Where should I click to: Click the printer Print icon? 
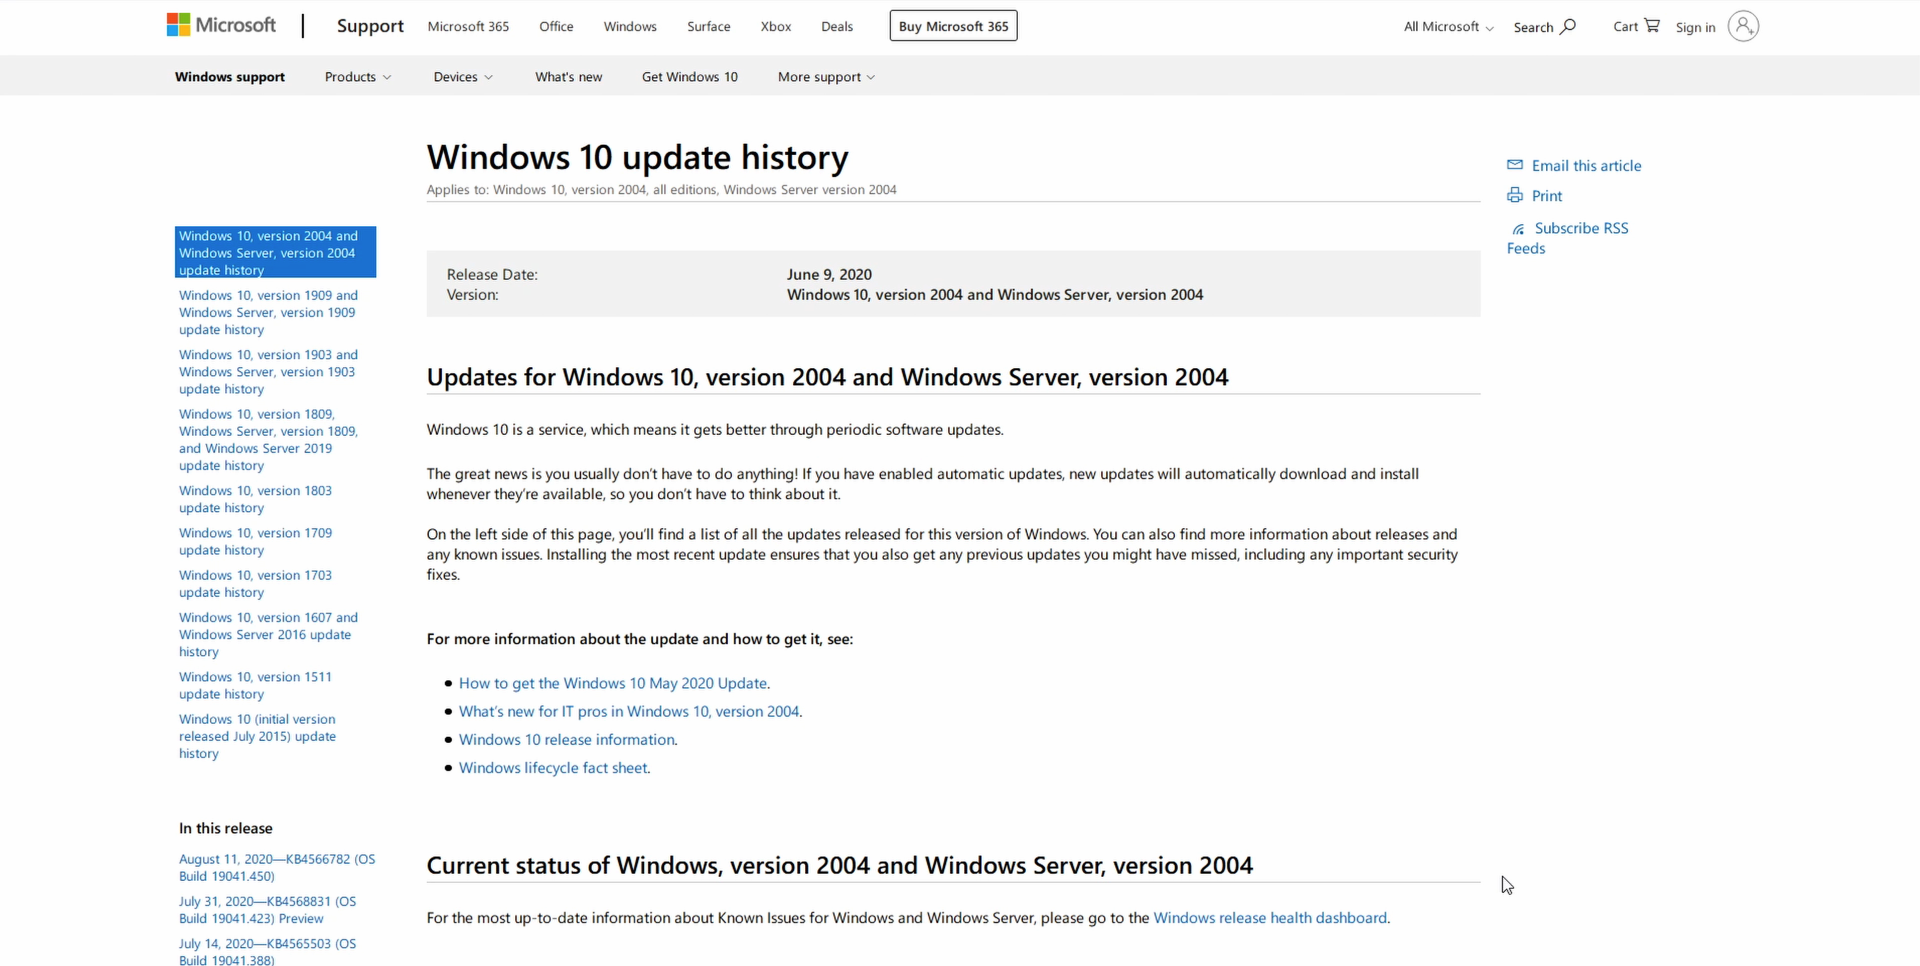1515,195
